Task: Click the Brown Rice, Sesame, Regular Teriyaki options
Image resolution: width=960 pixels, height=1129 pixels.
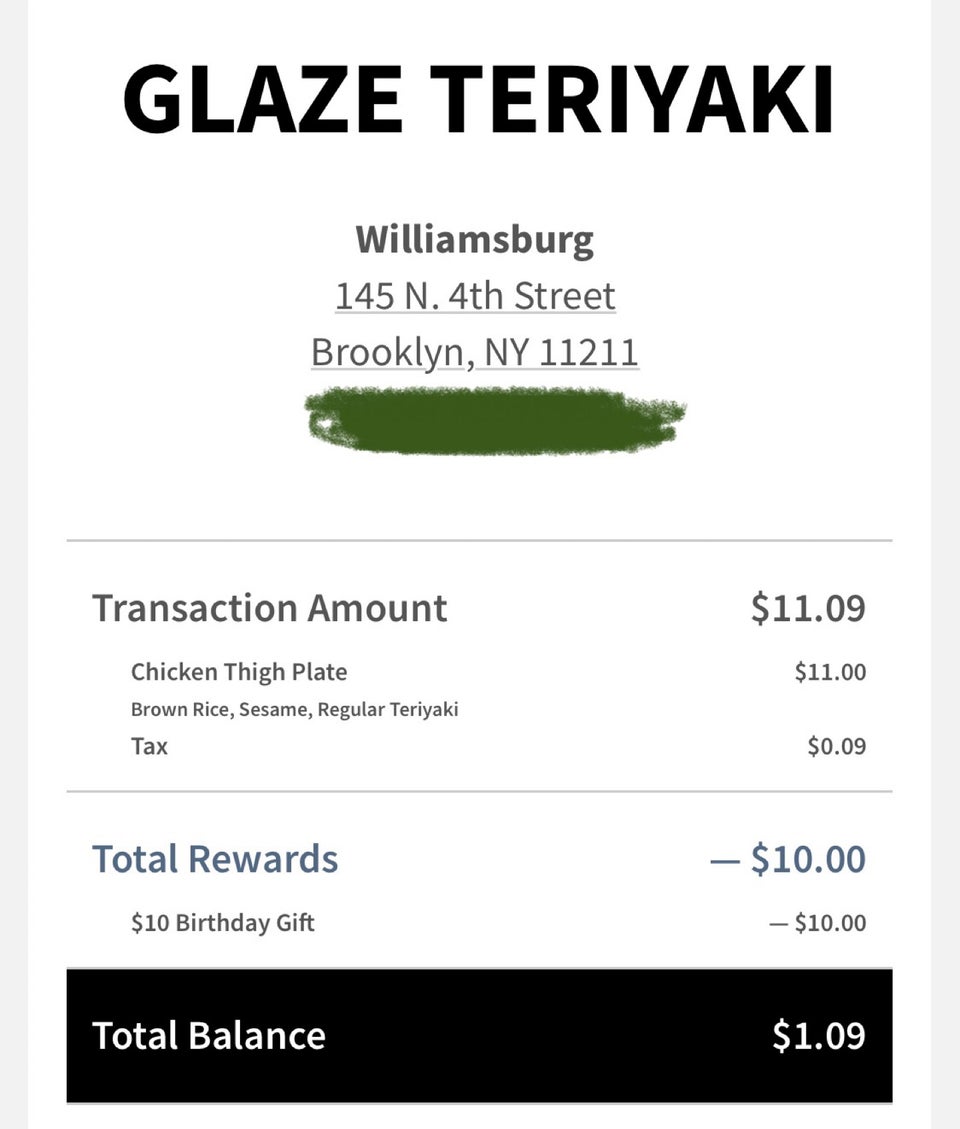Action: pos(294,710)
